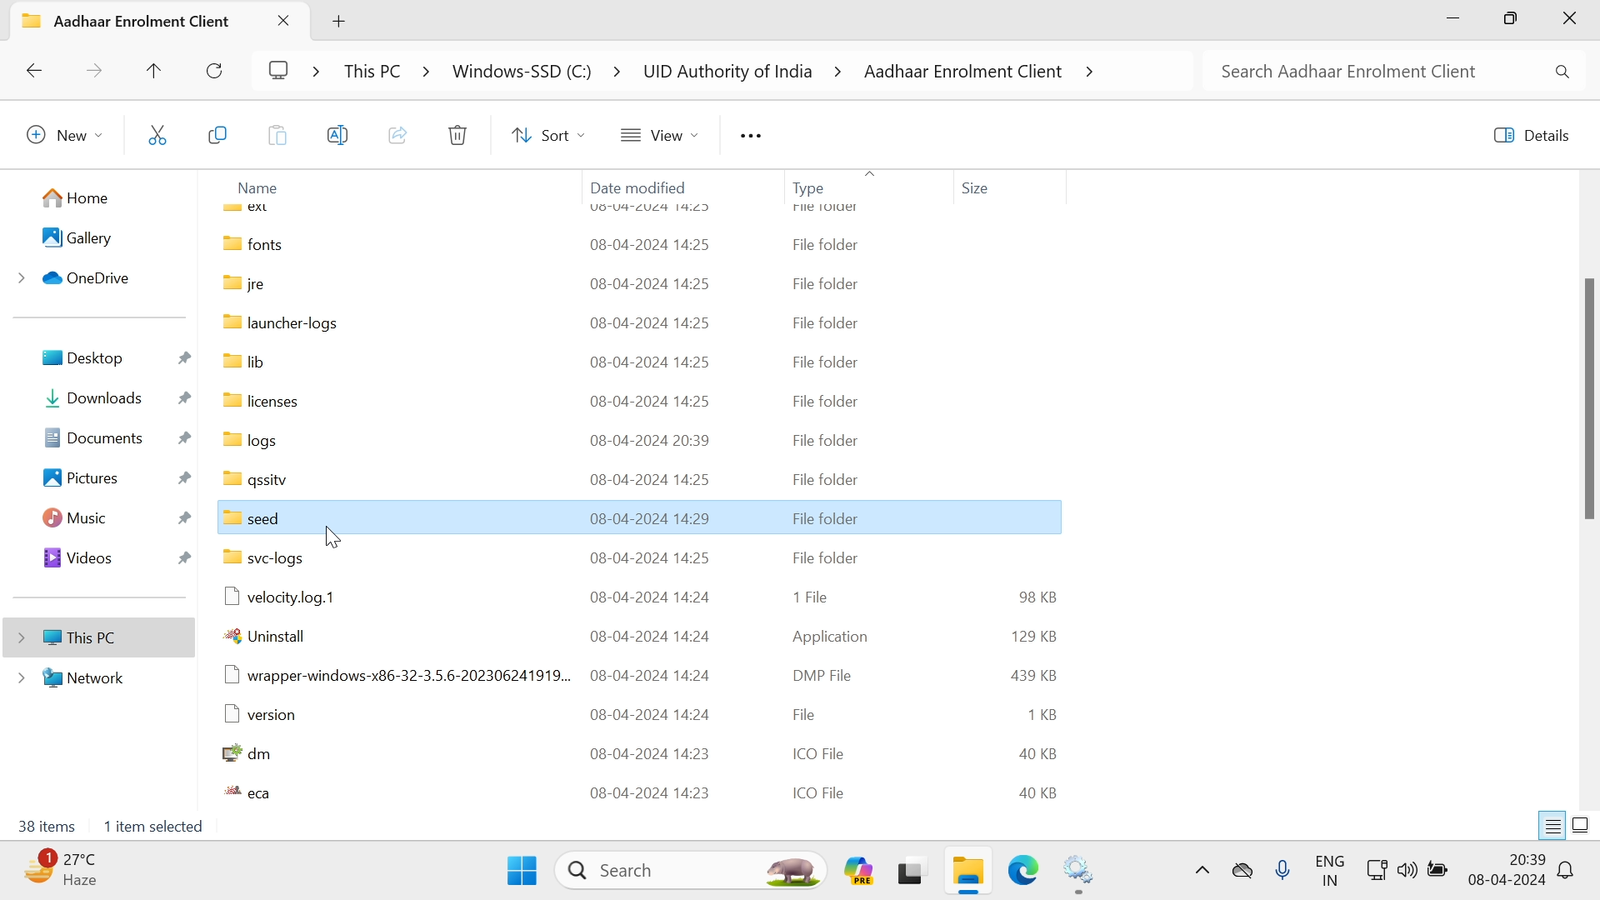Select the velocity.log.1 file
Viewport: 1600px width, 900px height.
pos(639,597)
